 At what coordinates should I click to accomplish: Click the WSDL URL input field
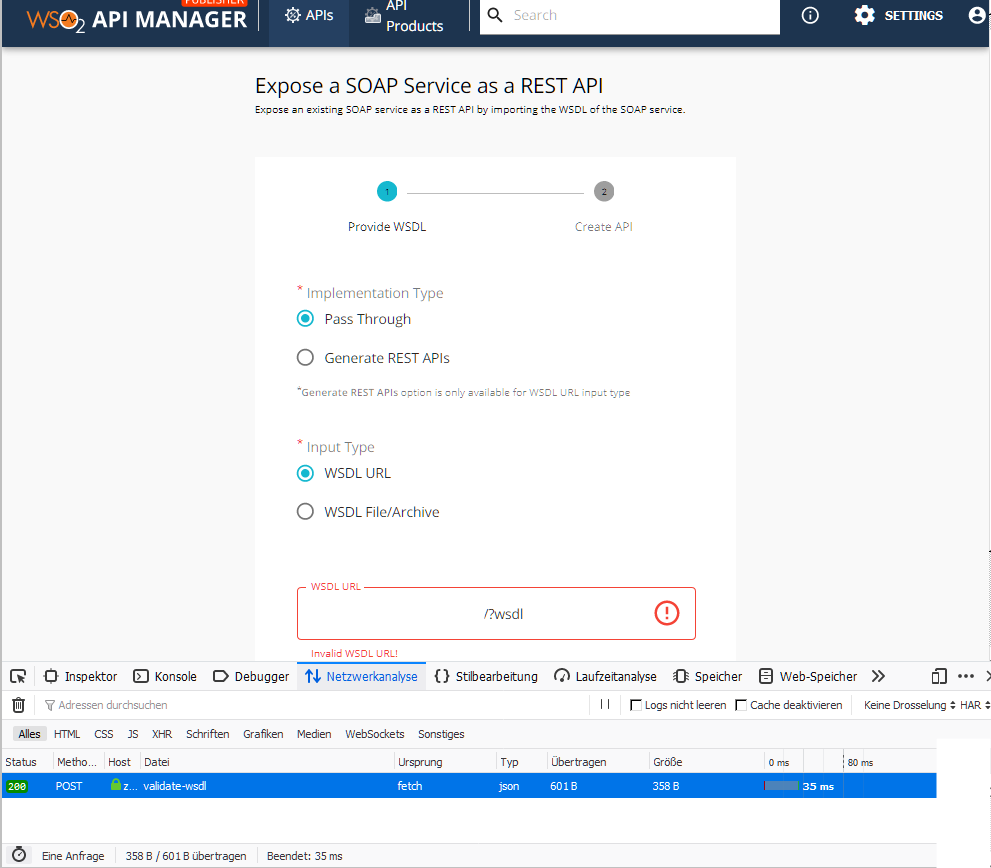click(x=496, y=612)
